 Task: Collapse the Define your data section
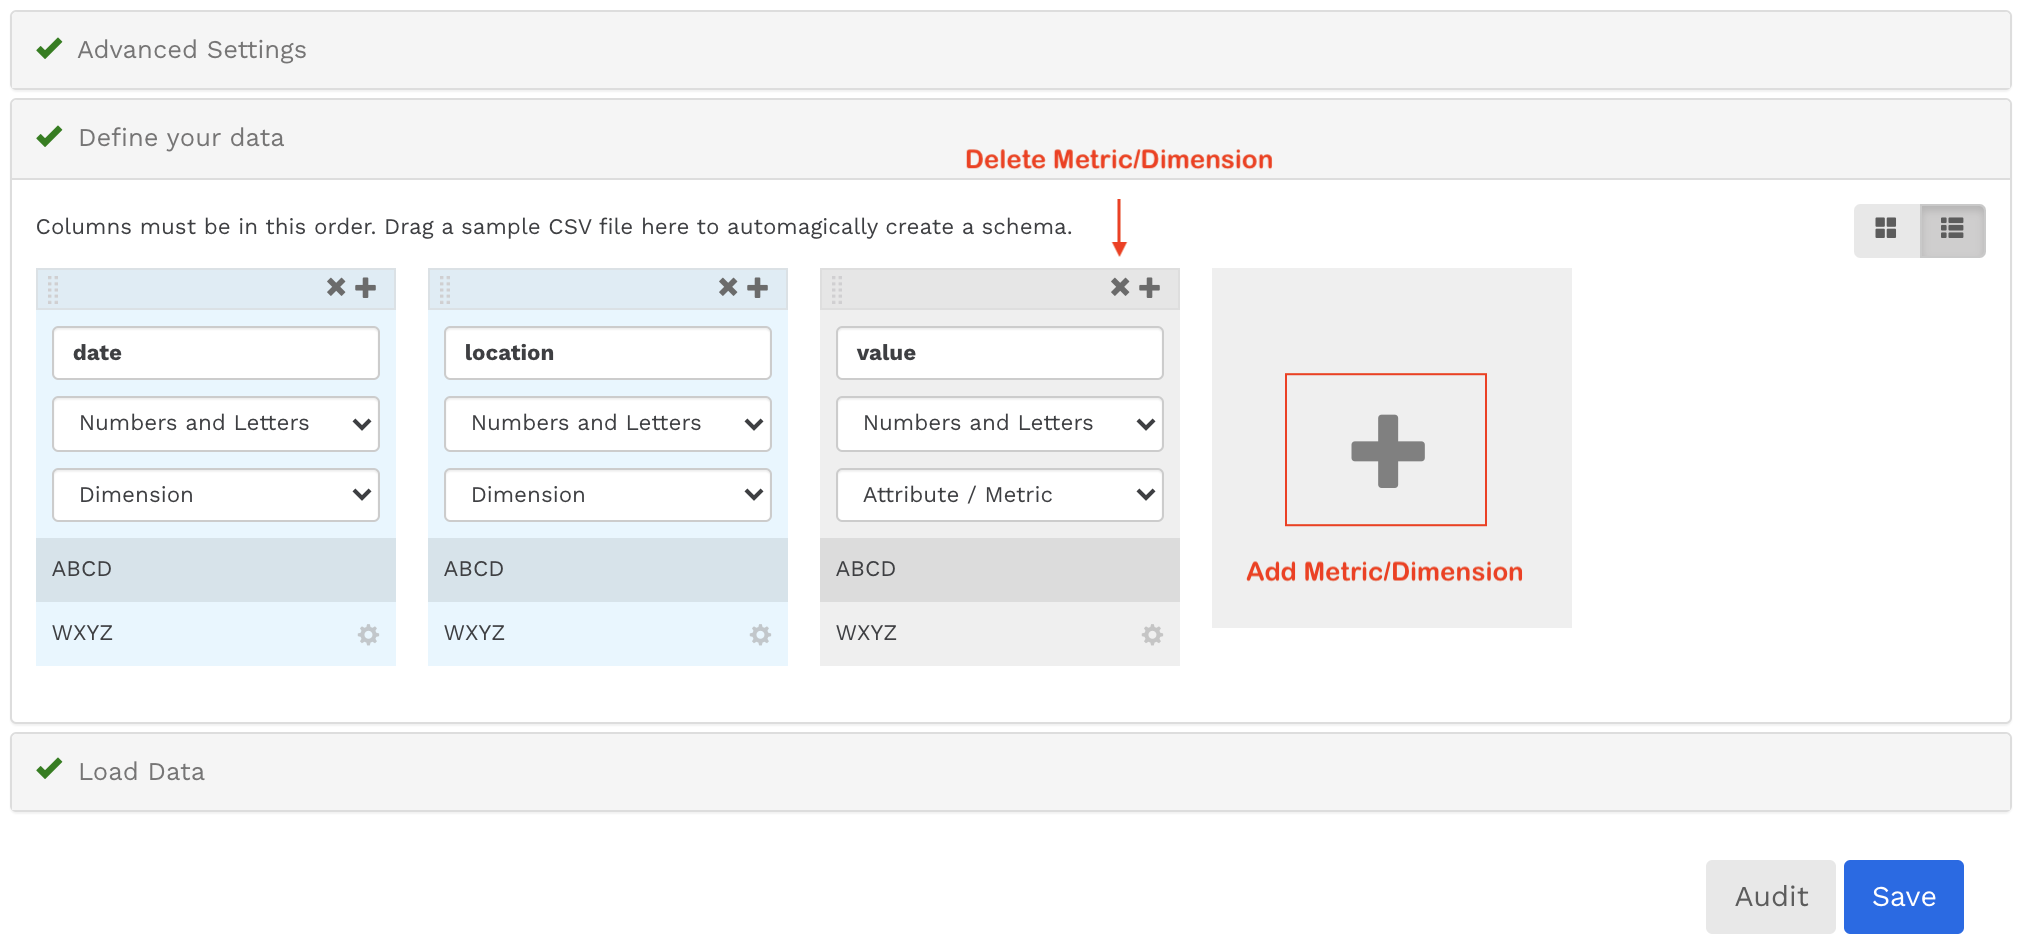coord(181,138)
